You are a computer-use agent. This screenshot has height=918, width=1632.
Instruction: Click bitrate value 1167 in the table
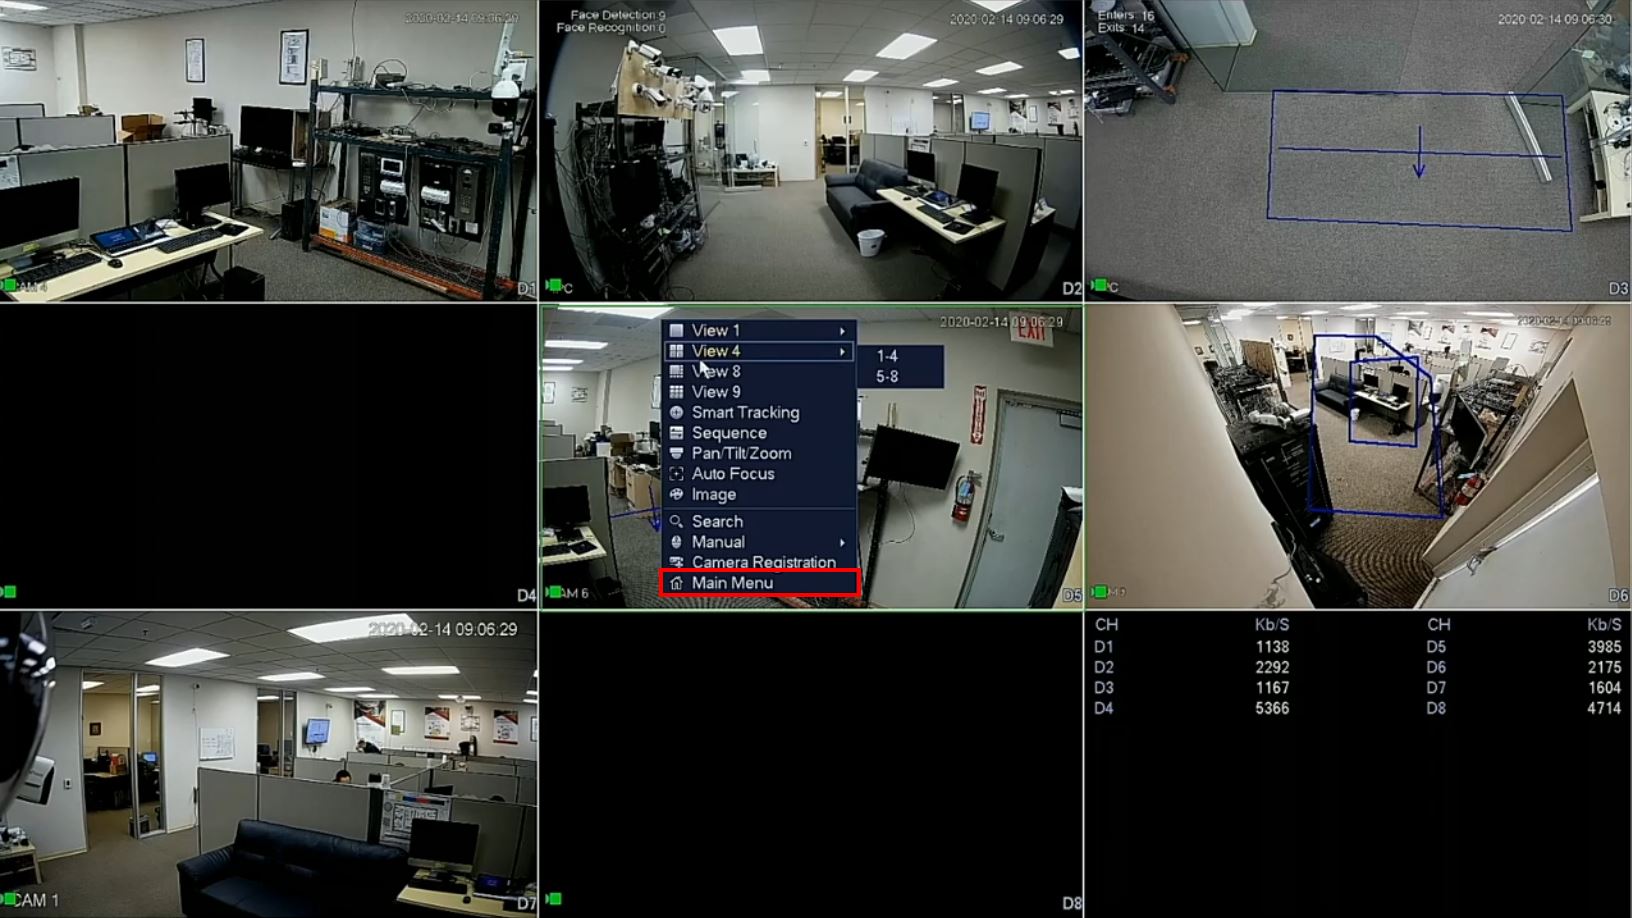pyautogui.click(x=1272, y=688)
